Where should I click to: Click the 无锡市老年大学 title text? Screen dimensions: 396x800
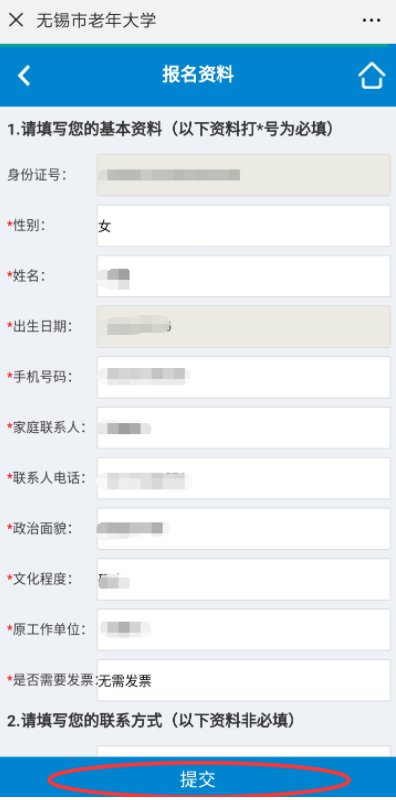[x=96, y=20]
